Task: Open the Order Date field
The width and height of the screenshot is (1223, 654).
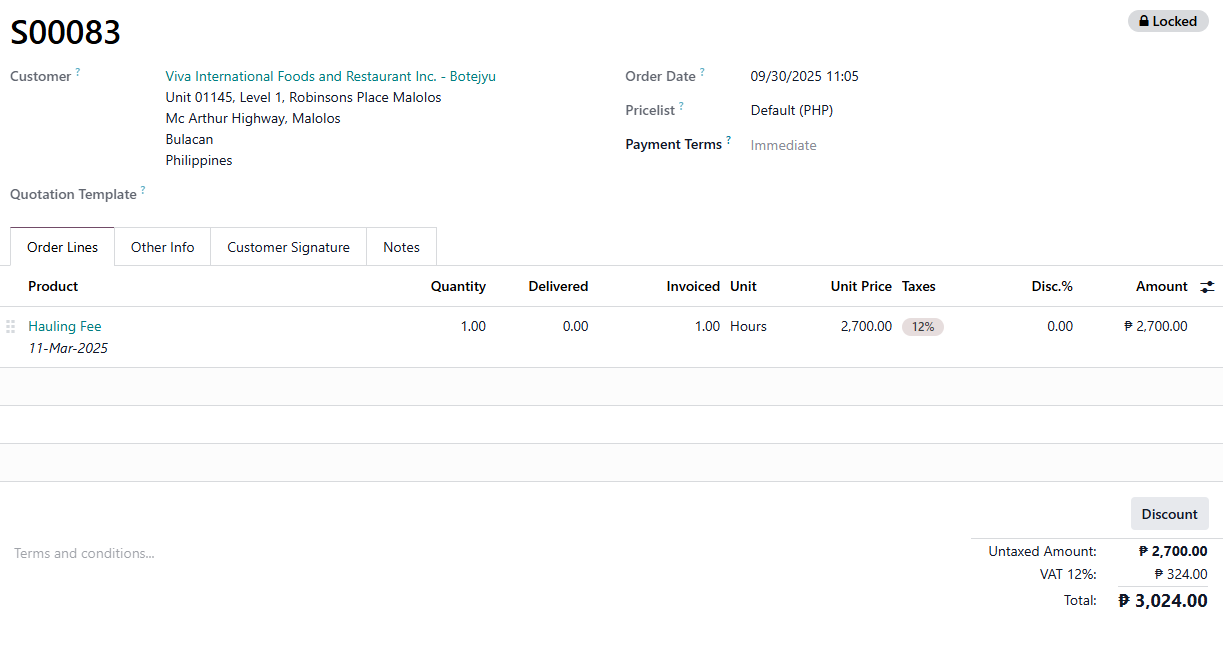Action: [804, 76]
